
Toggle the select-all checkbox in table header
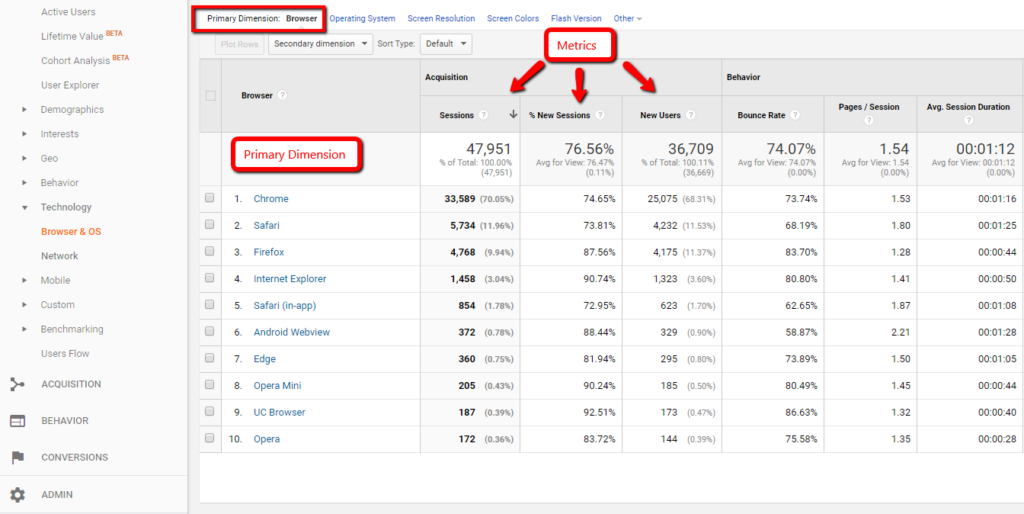point(210,96)
